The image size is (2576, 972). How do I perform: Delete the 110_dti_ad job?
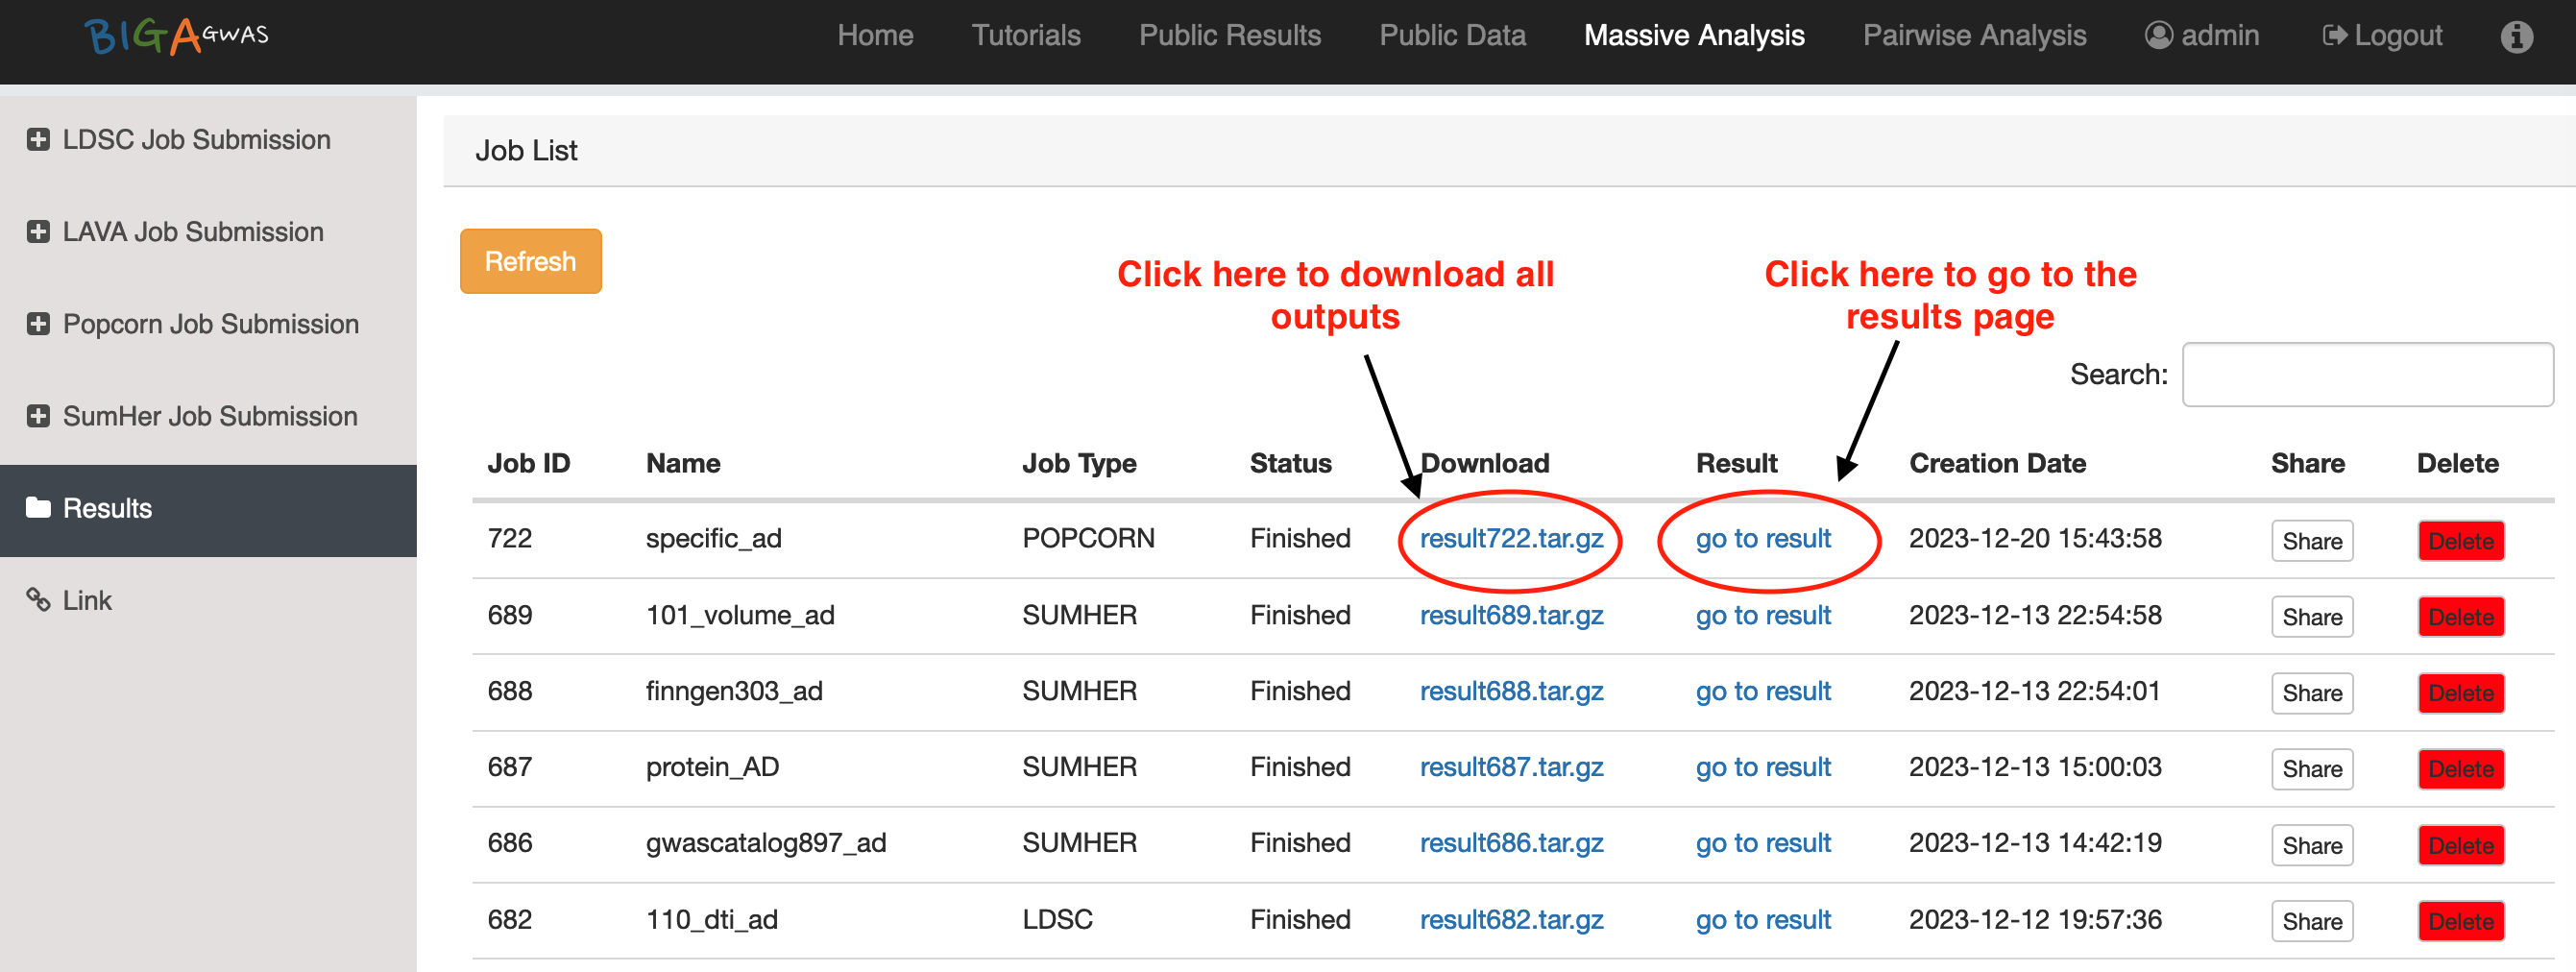(2460, 921)
